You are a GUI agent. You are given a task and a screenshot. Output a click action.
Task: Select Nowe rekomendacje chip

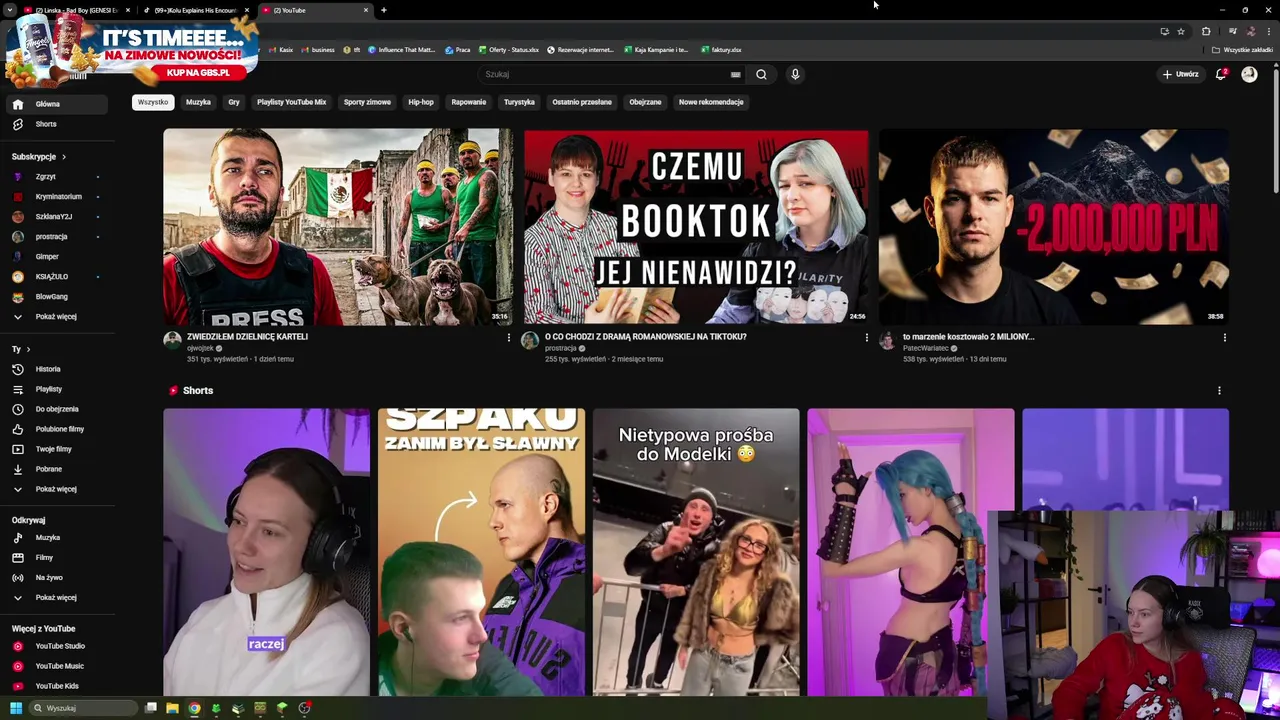tap(711, 102)
